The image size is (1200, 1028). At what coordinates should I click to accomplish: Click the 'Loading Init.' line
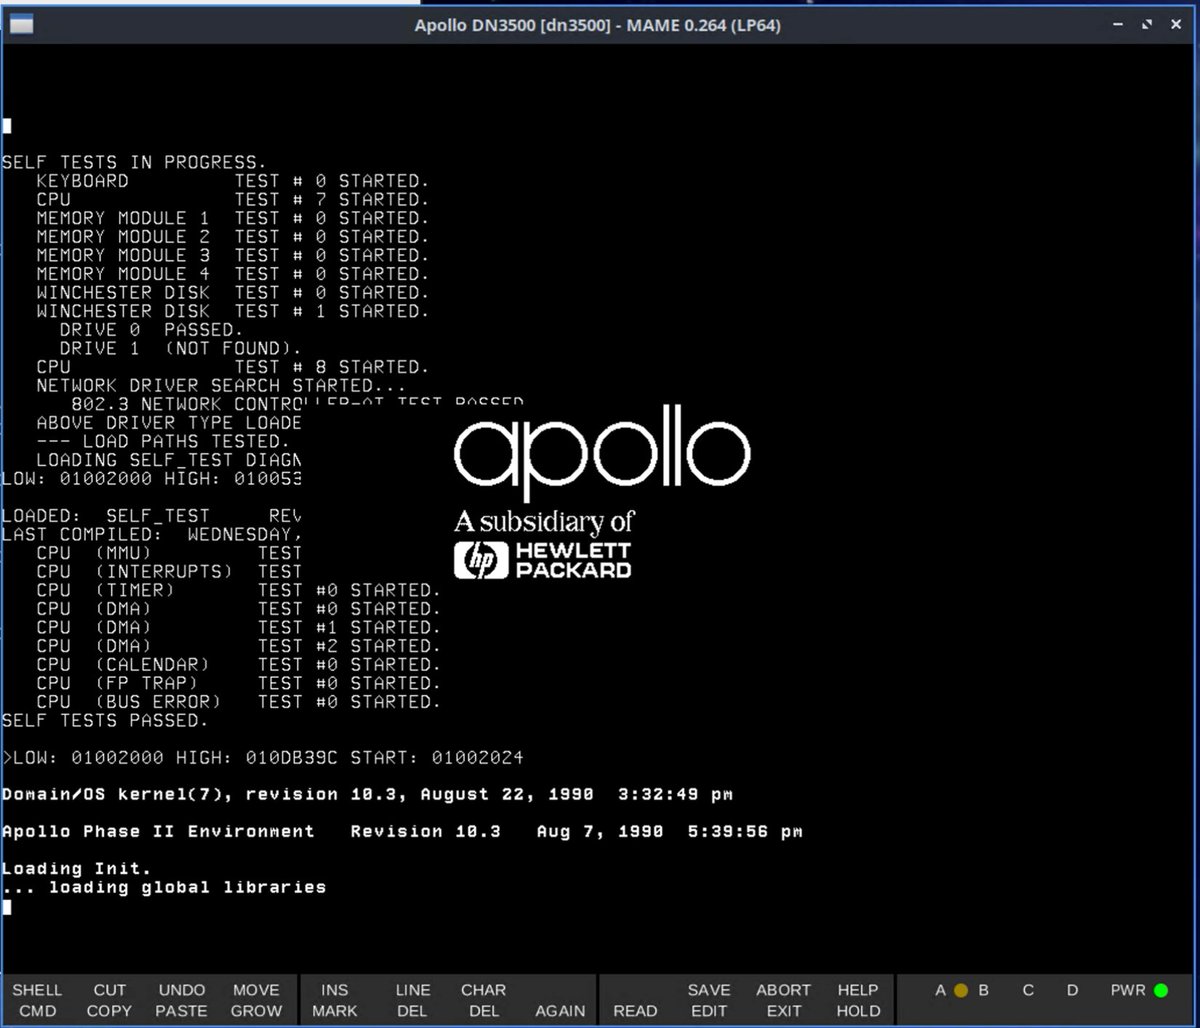click(77, 869)
